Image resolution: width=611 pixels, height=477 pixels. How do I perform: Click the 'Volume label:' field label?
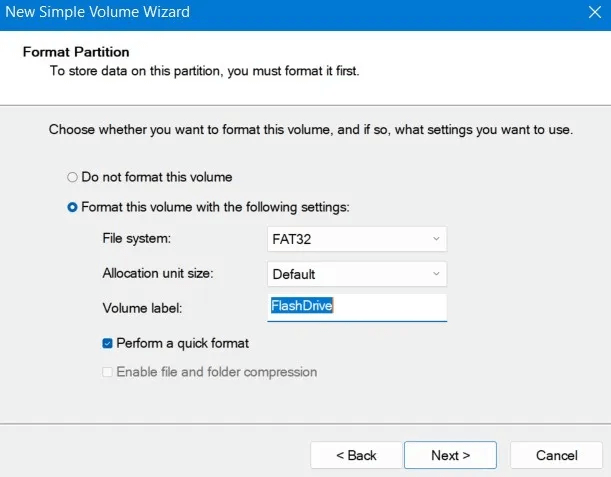[x=142, y=308]
